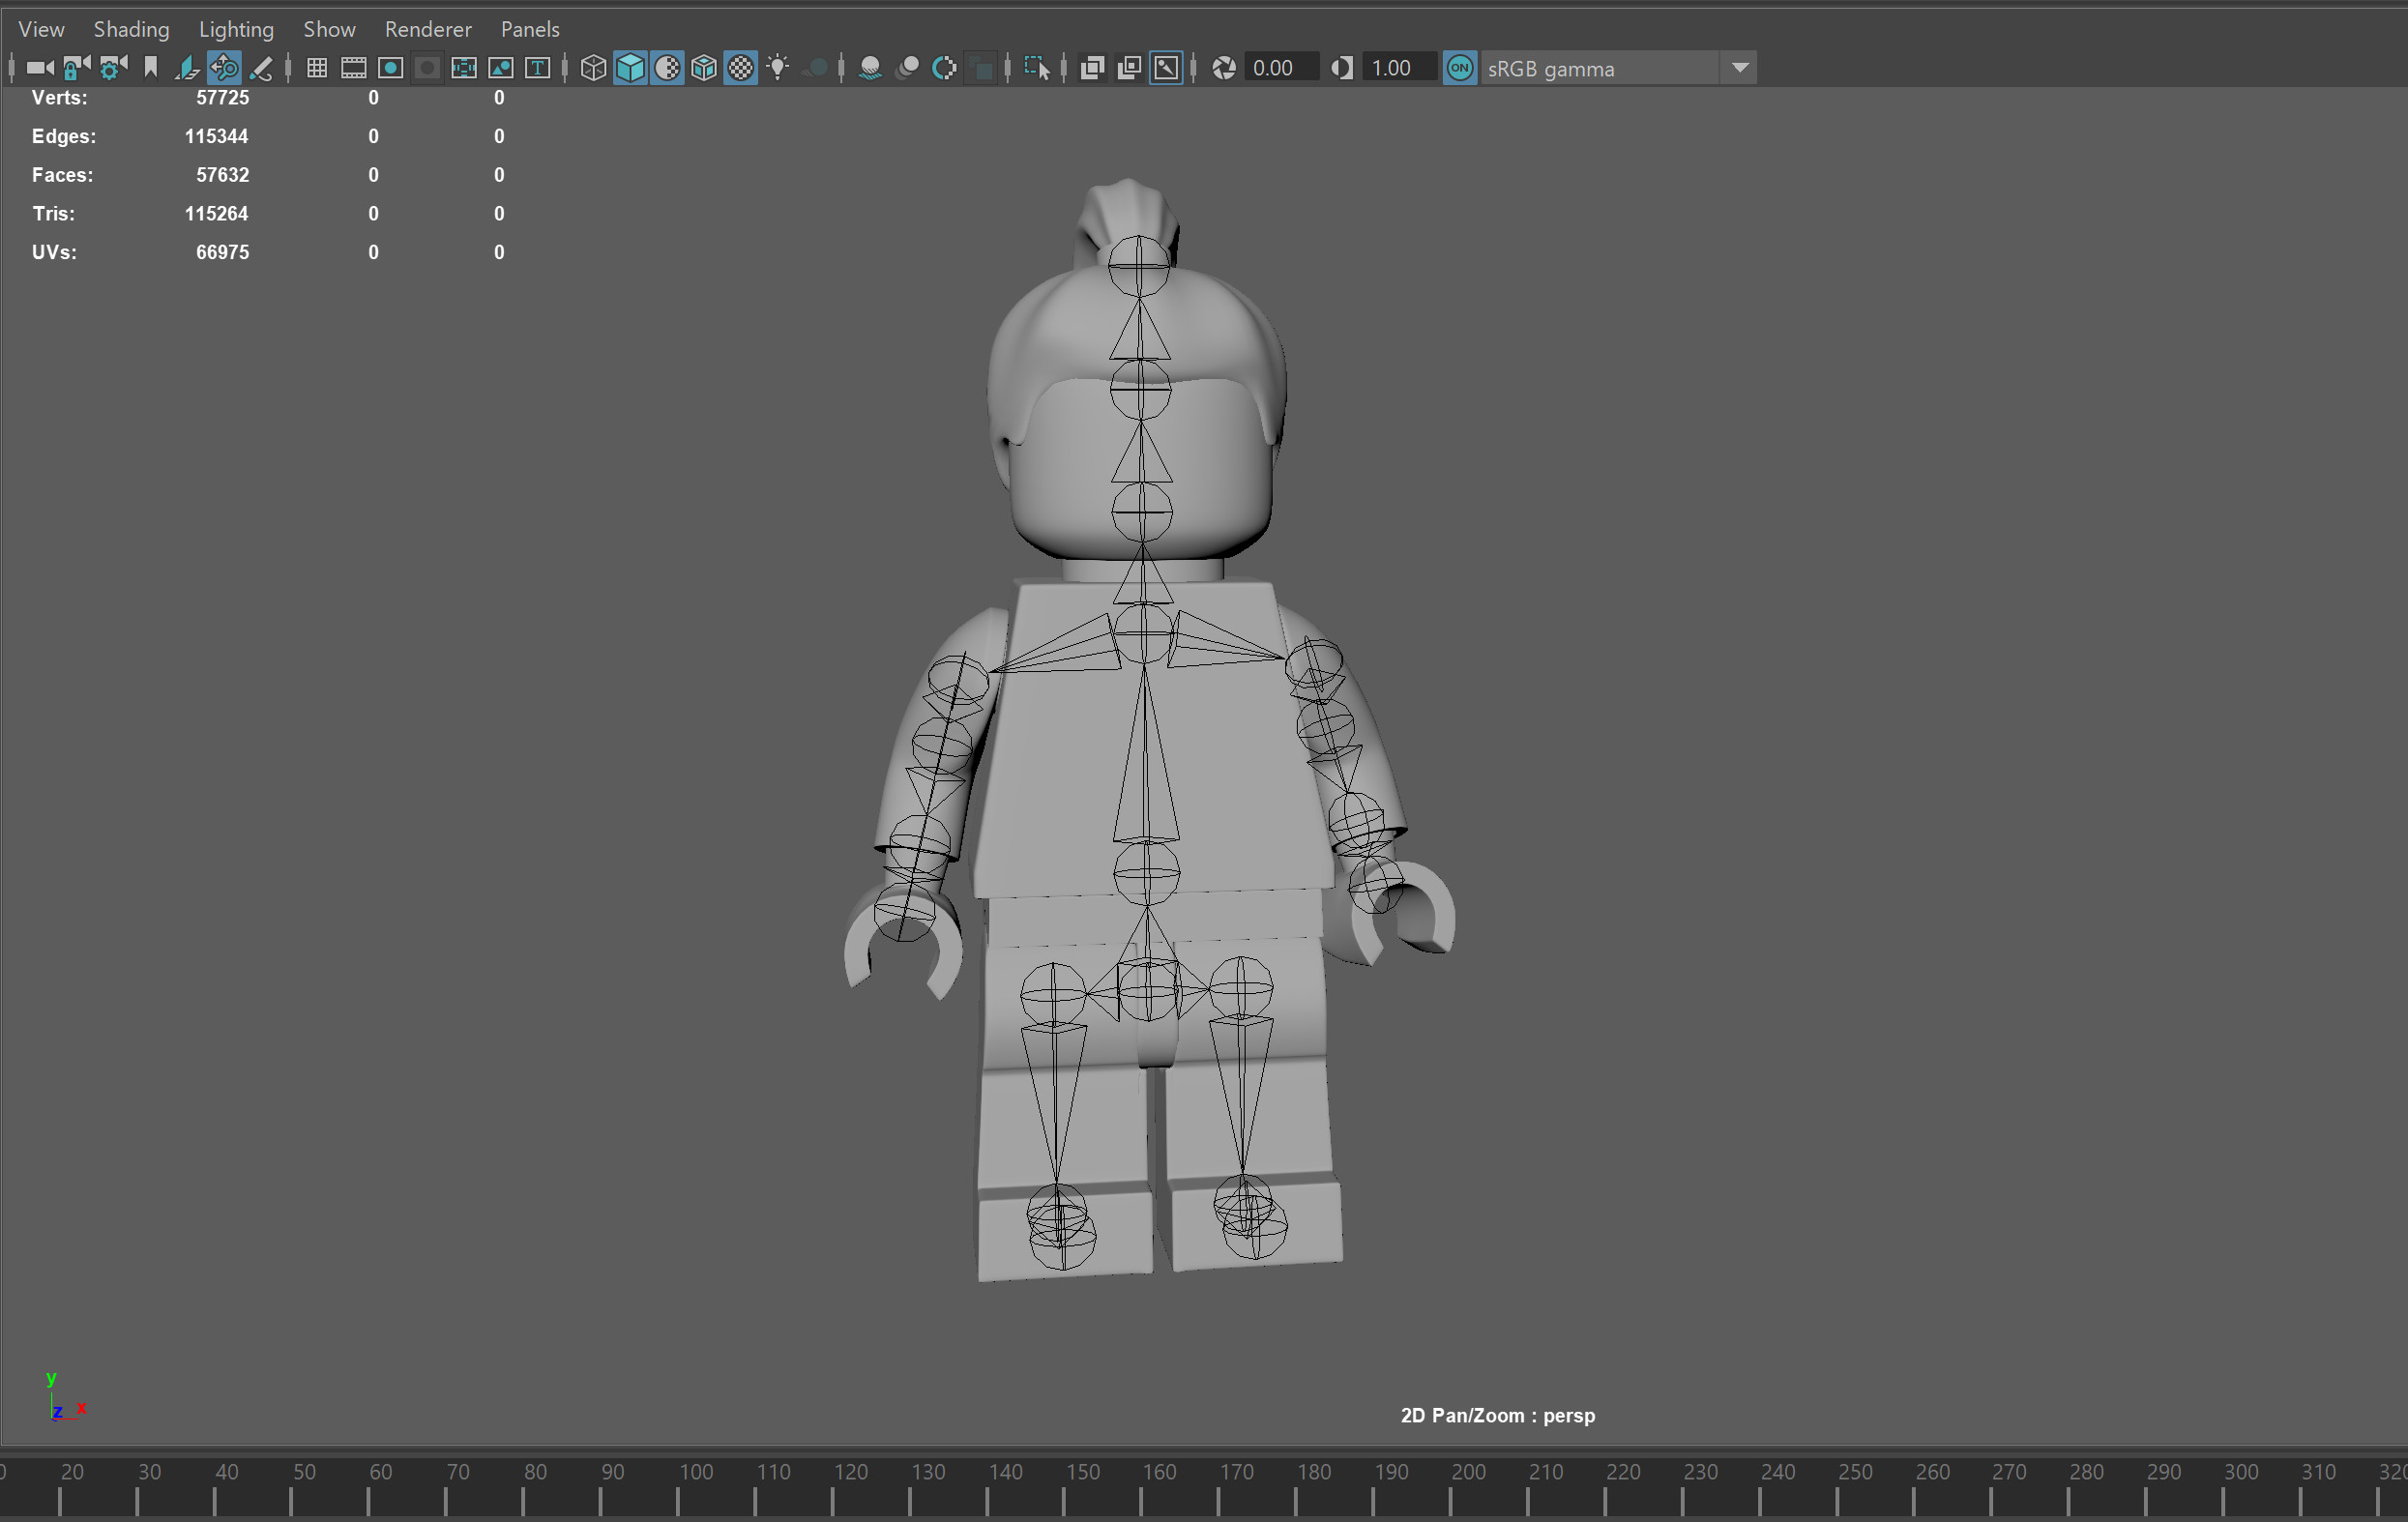Image resolution: width=2408 pixels, height=1522 pixels.
Task: Click the Faces count 57632
Action: coord(222,175)
